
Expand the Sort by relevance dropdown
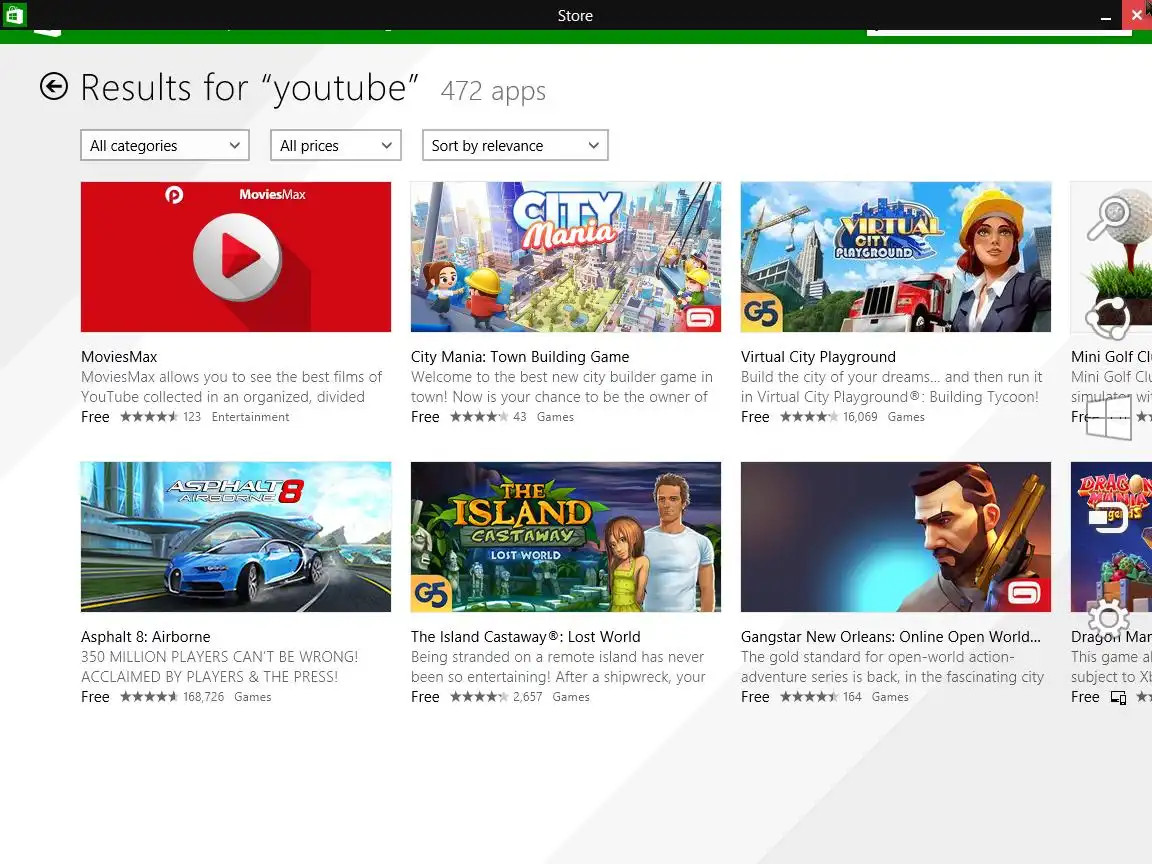click(x=515, y=145)
